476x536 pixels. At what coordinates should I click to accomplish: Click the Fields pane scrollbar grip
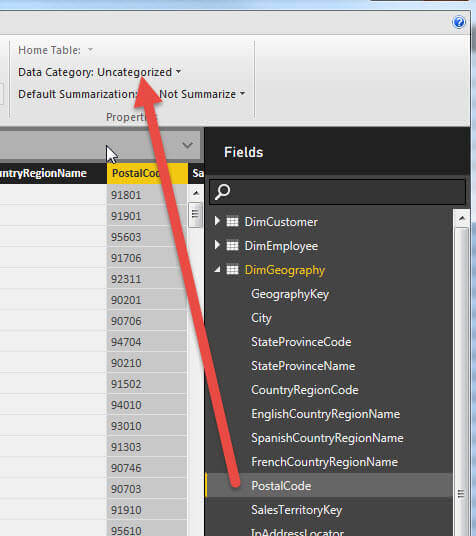point(461,494)
